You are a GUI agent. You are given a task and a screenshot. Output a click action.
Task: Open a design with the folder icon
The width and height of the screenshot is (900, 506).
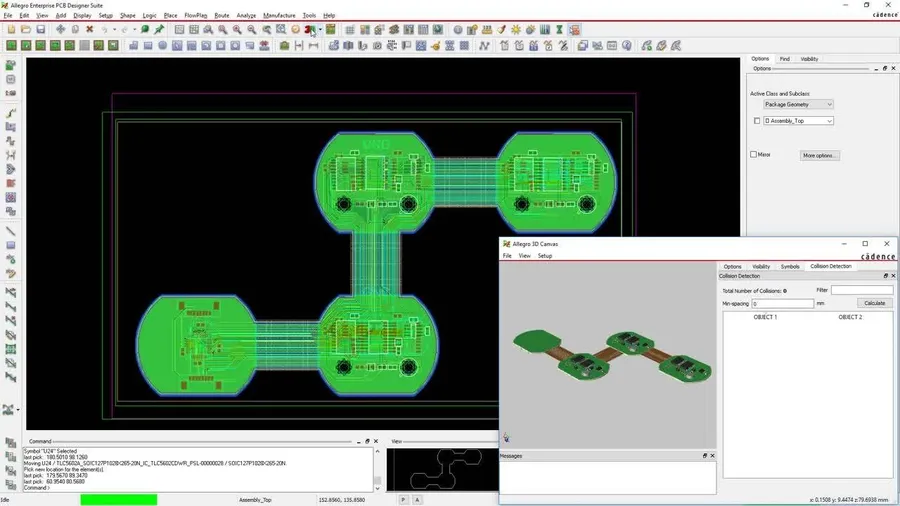click(x=26, y=29)
